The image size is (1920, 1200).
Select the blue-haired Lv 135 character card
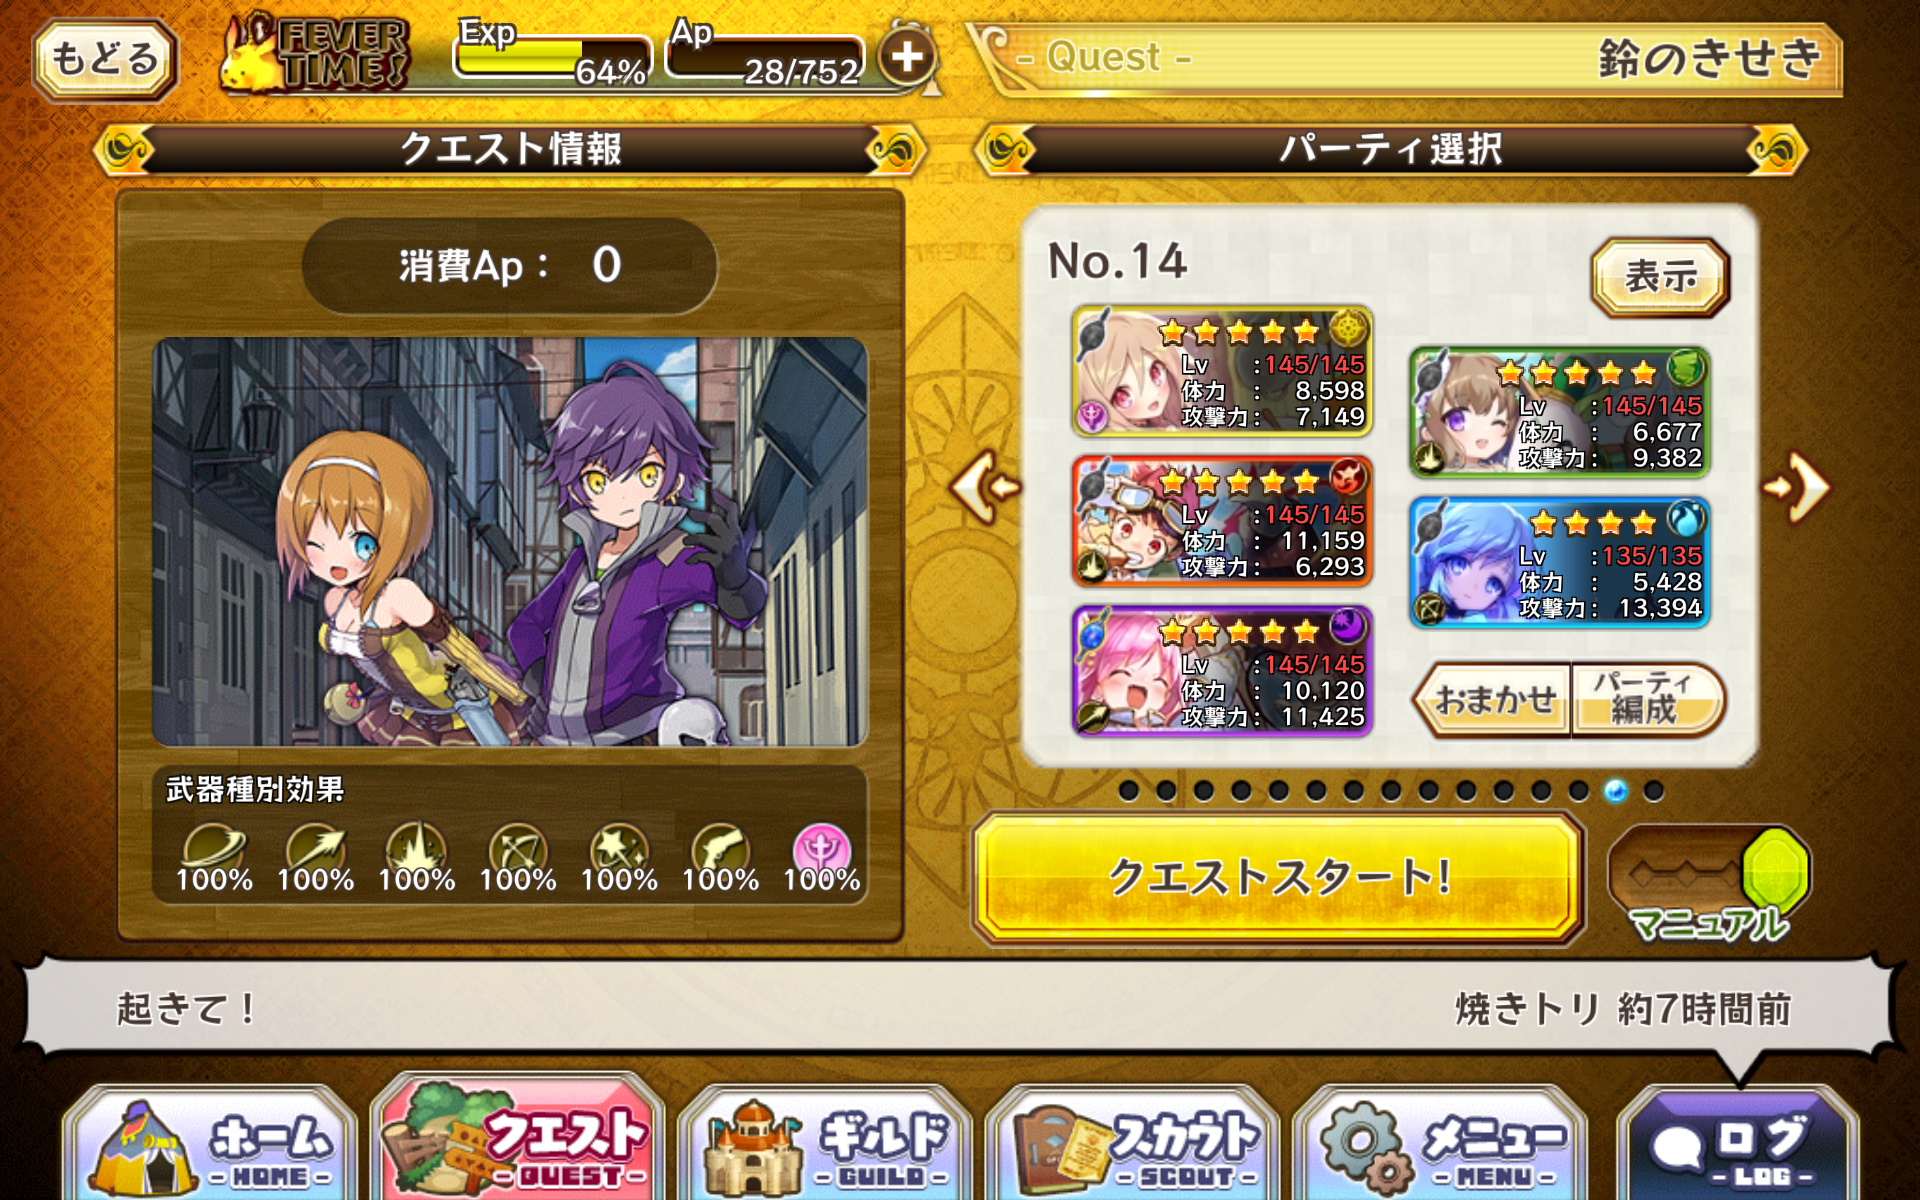pyautogui.click(x=1560, y=563)
